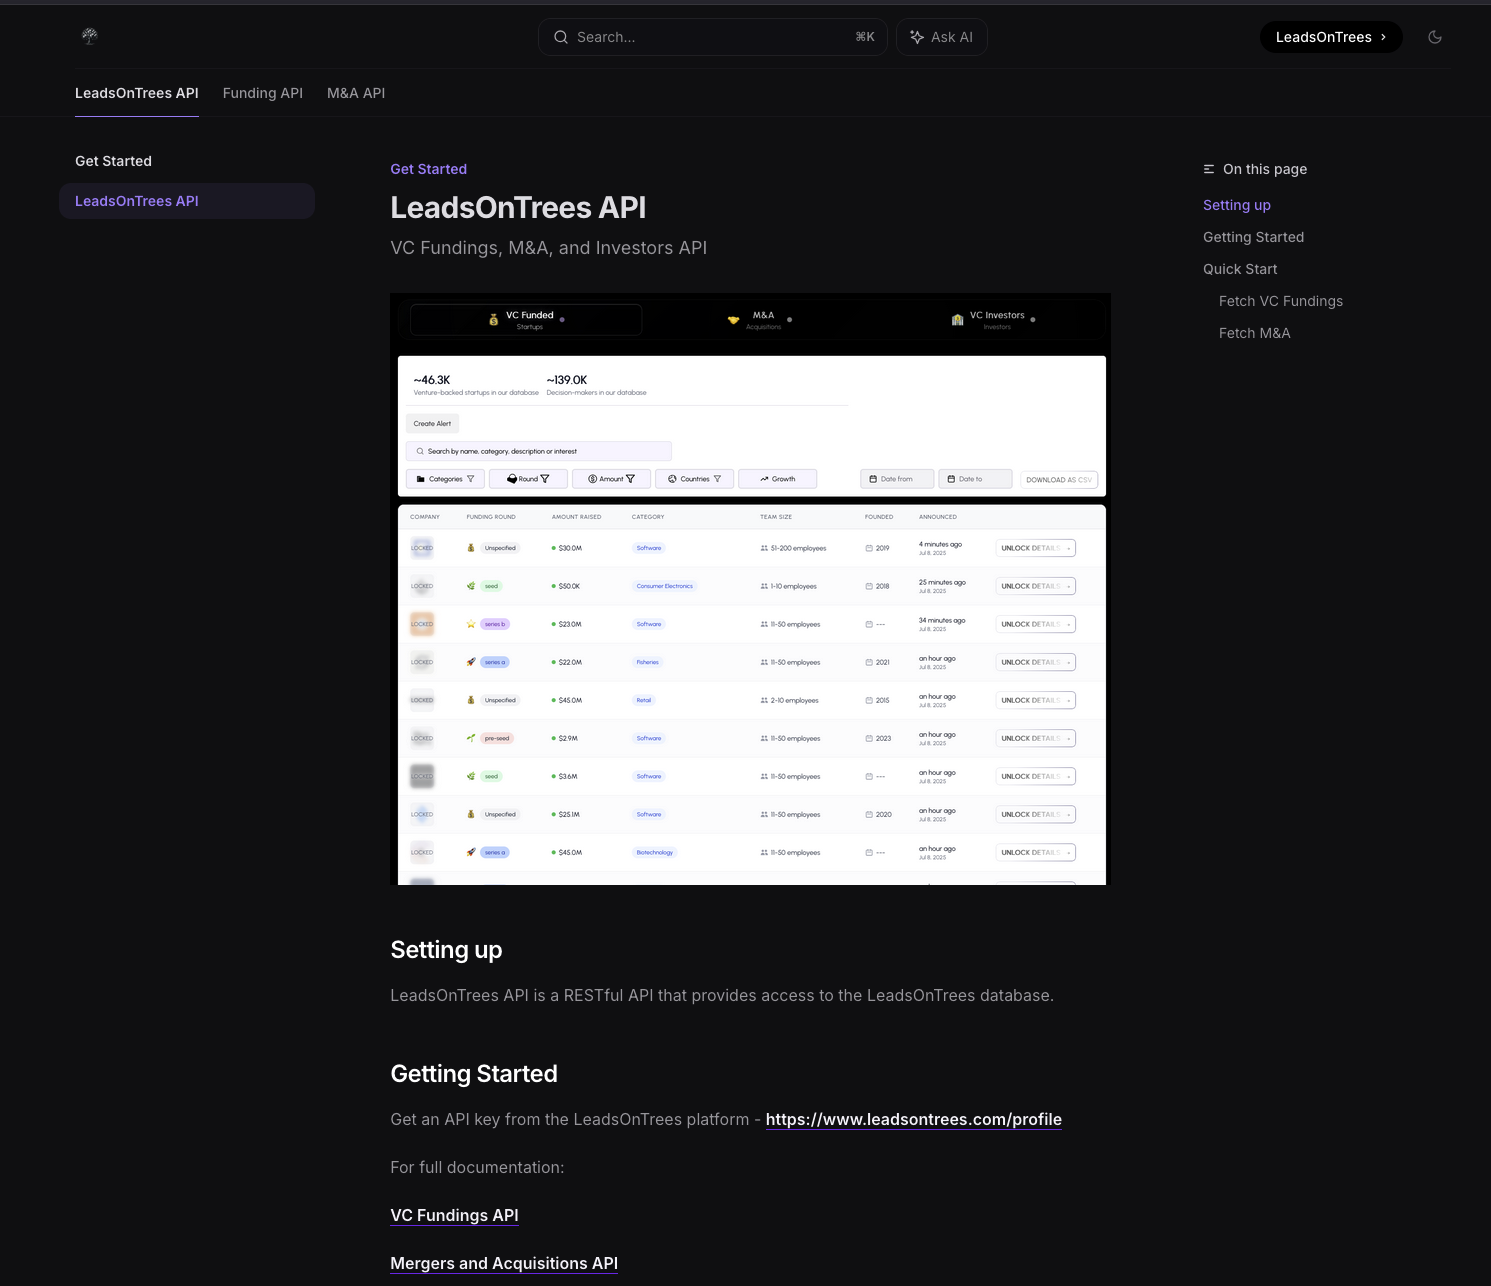The height and width of the screenshot is (1286, 1491).
Task: Click the On this page list icon
Action: coord(1209,169)
